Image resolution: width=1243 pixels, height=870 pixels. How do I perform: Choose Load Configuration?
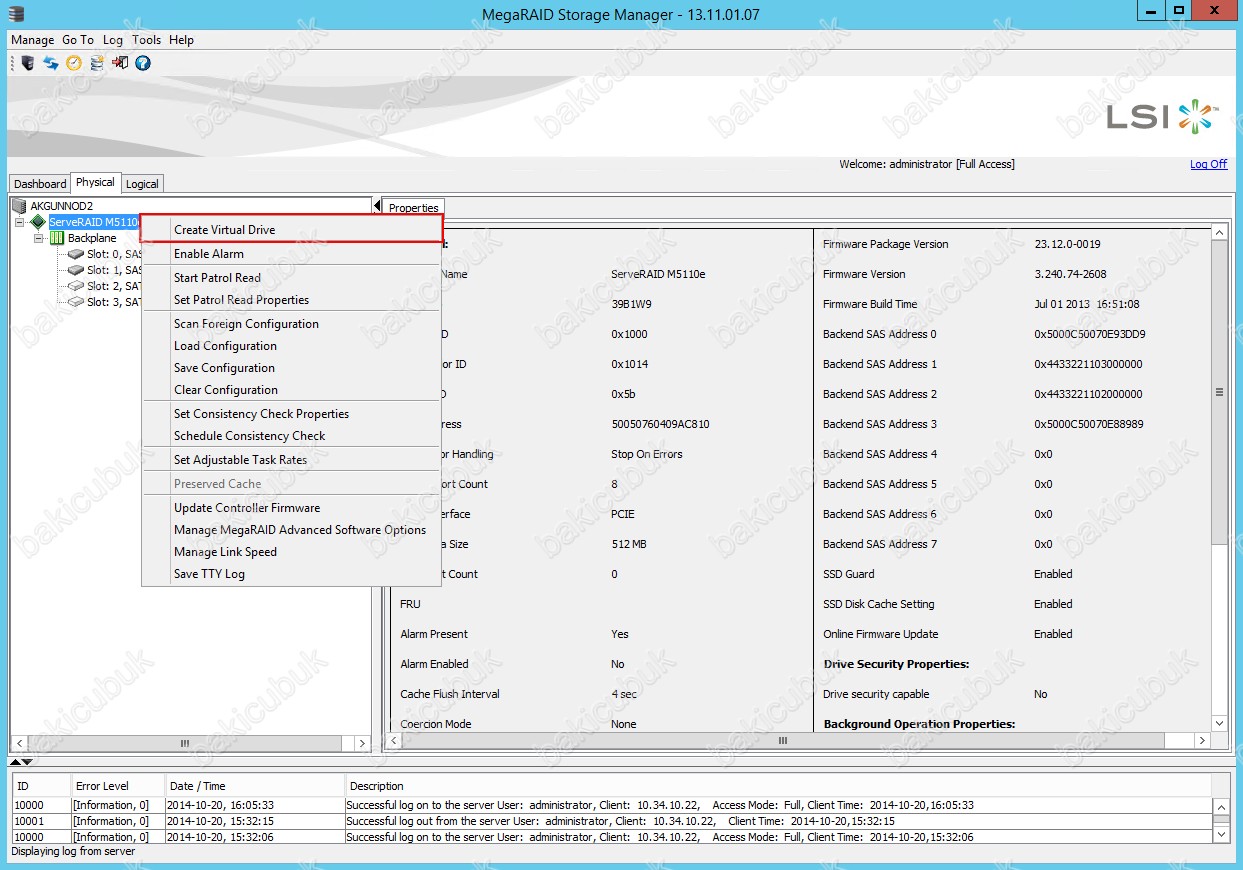[x=292, y=346]
